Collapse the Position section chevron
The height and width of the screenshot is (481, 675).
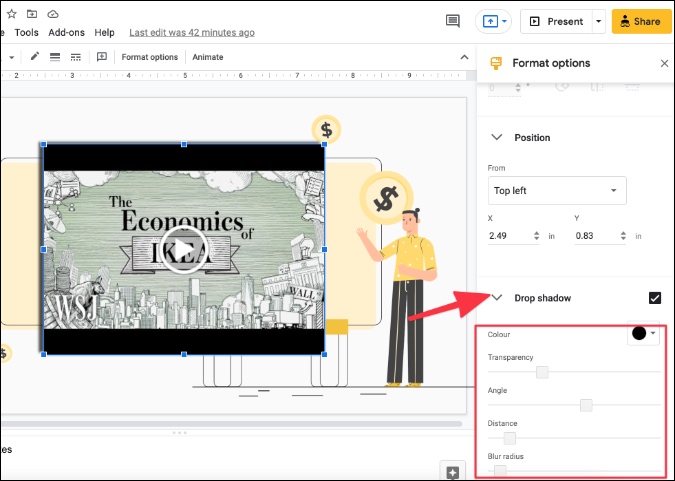click(x=497, y=137)
